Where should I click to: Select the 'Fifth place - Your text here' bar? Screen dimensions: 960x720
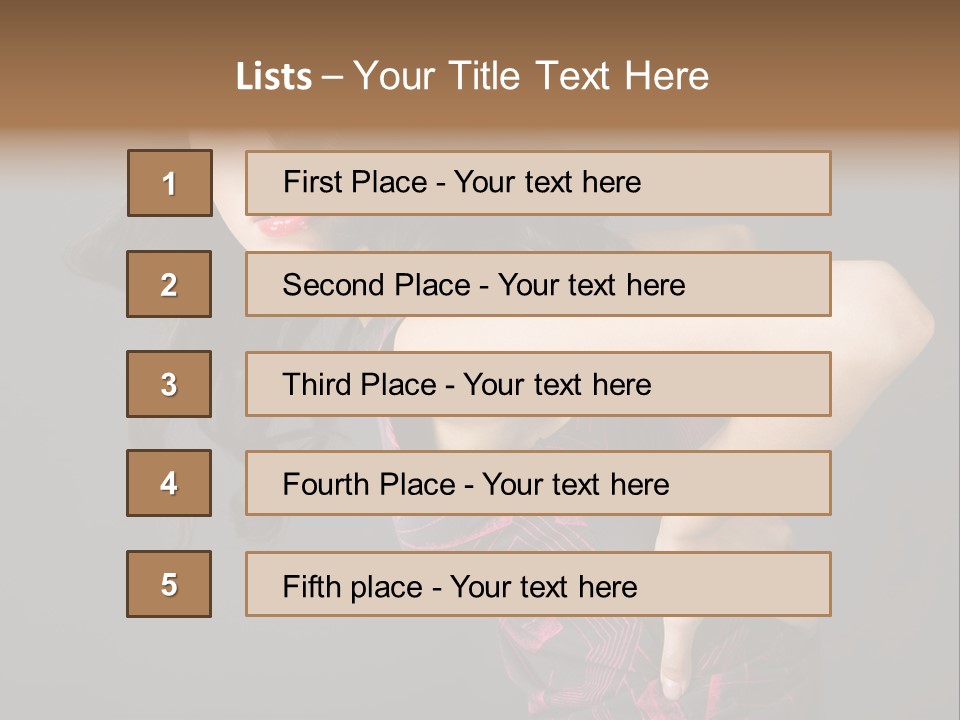[538, 585]
